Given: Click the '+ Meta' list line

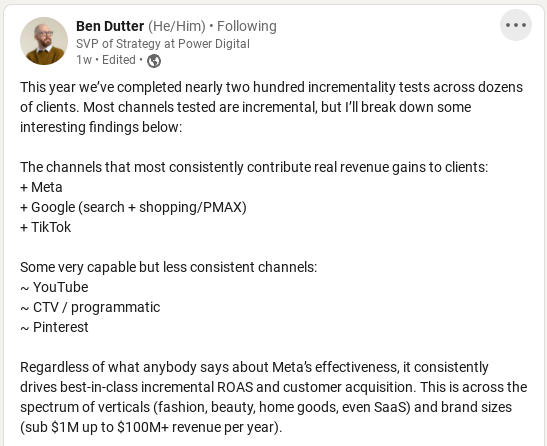Looking at the screenshot, I should (x=41, y=187).
